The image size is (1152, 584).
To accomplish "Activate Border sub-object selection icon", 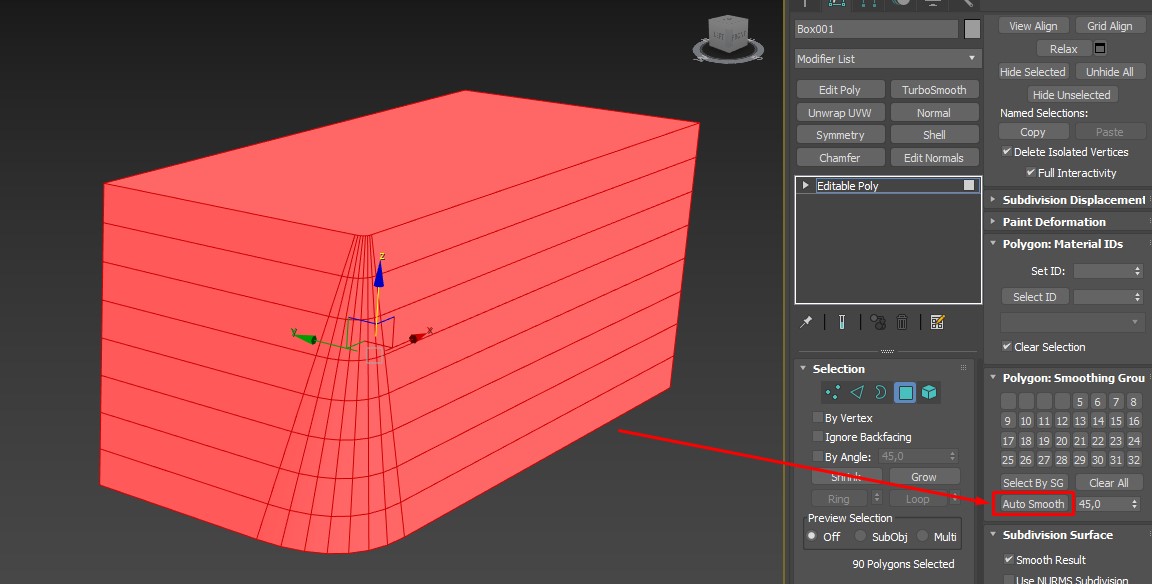I will click(x=881, y=392).
